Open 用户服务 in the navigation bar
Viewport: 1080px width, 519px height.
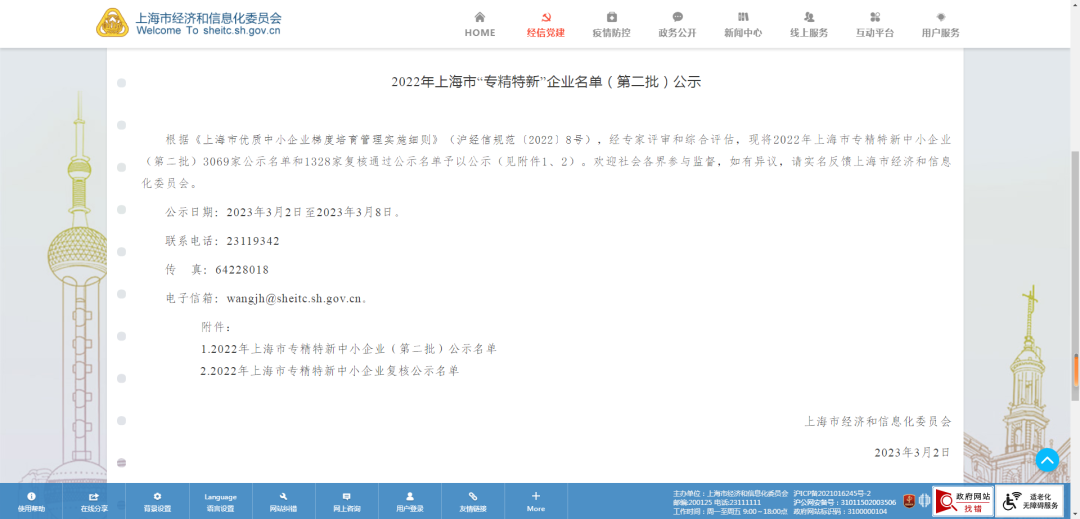click(x=940, y=25)
